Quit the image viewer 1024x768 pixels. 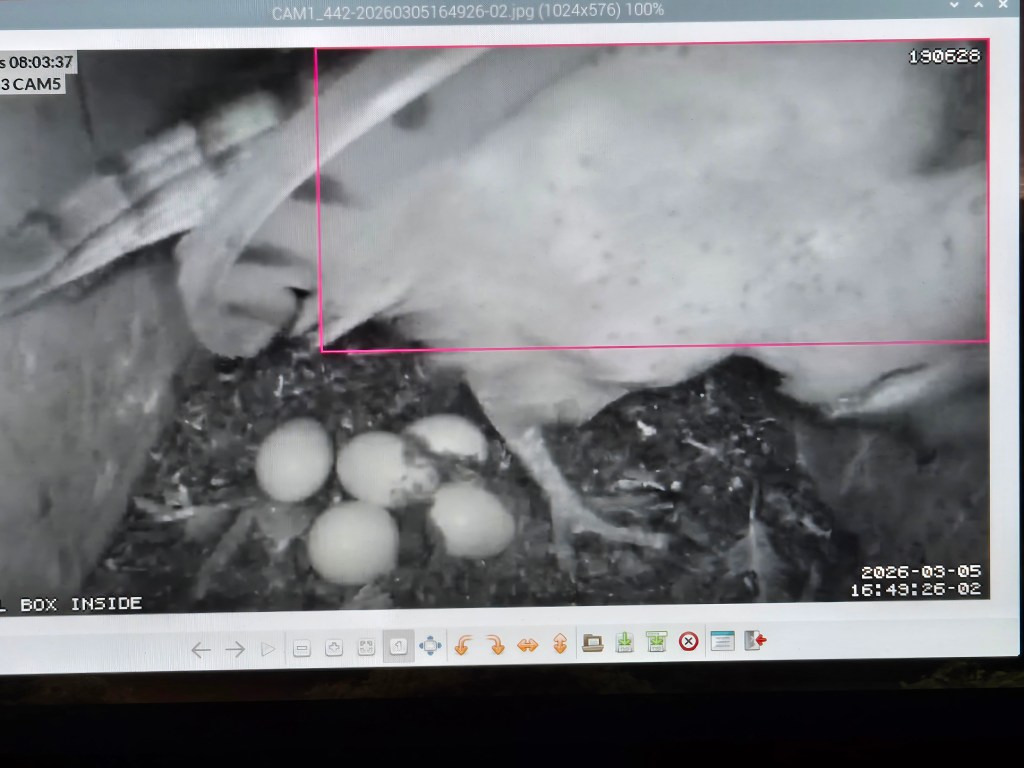click(x=755, y=640)
